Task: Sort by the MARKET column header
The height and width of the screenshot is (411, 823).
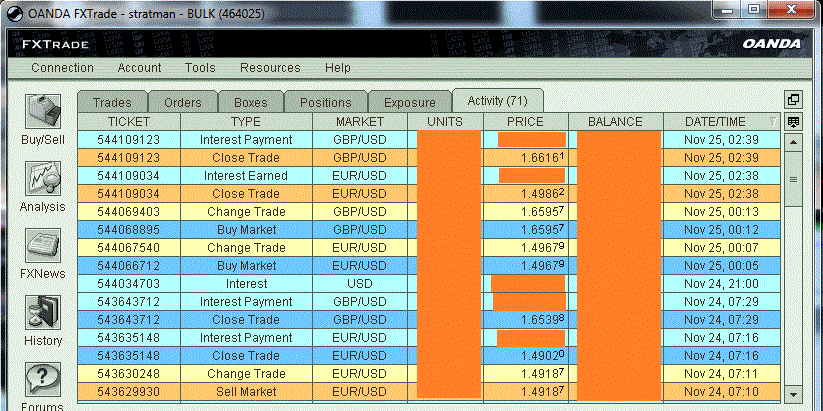Action: coord(360,122)
